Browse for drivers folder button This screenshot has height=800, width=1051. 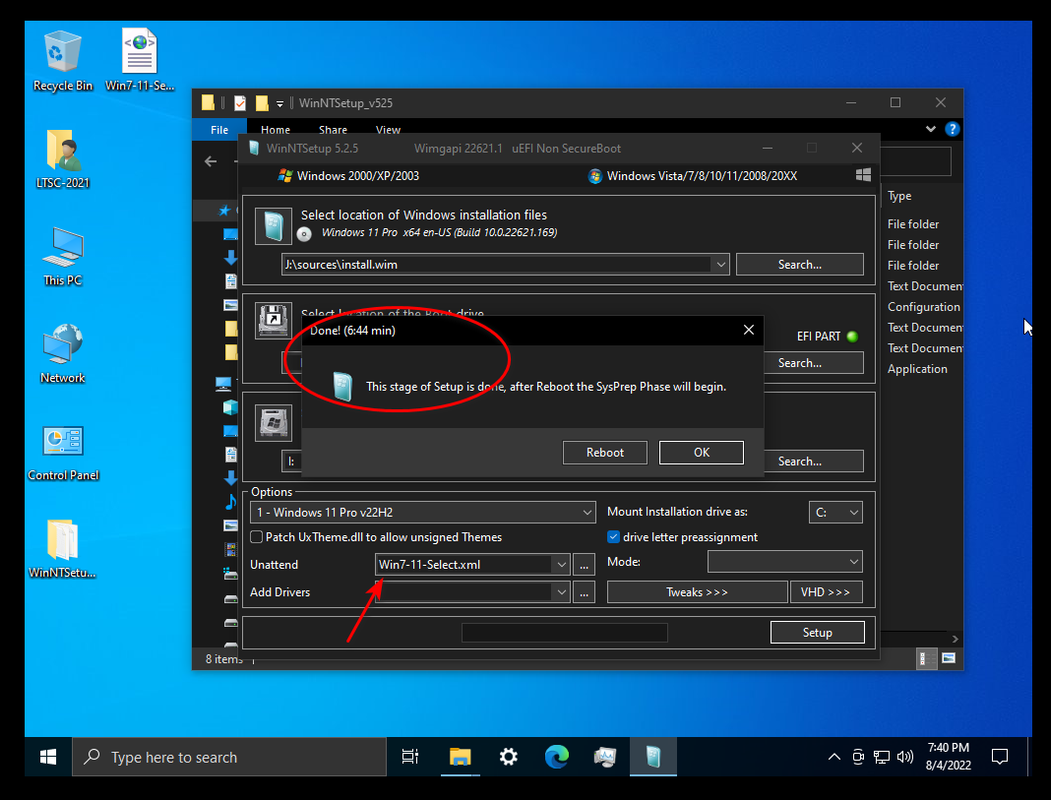click(x=584, y=592)
